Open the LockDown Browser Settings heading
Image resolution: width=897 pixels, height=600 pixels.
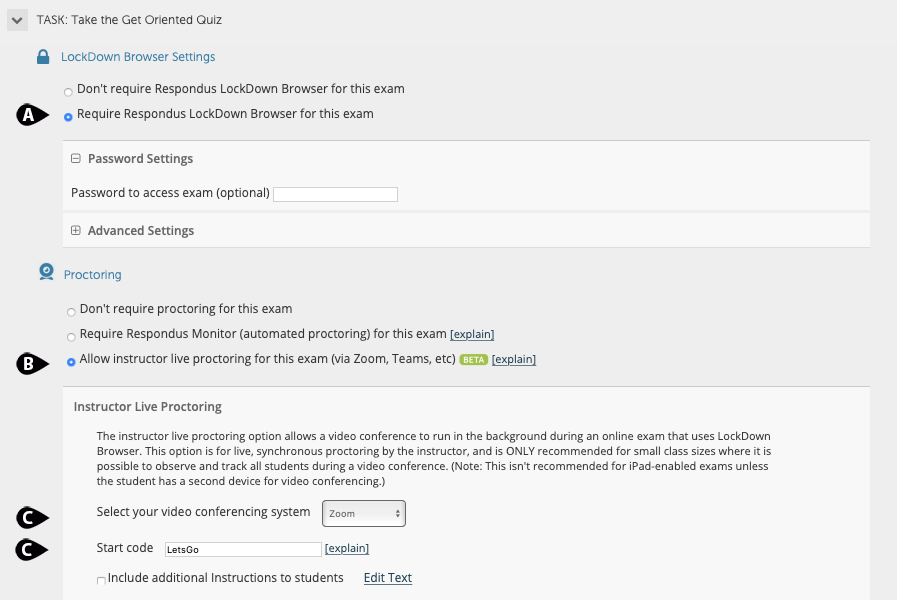coord(138,57)
